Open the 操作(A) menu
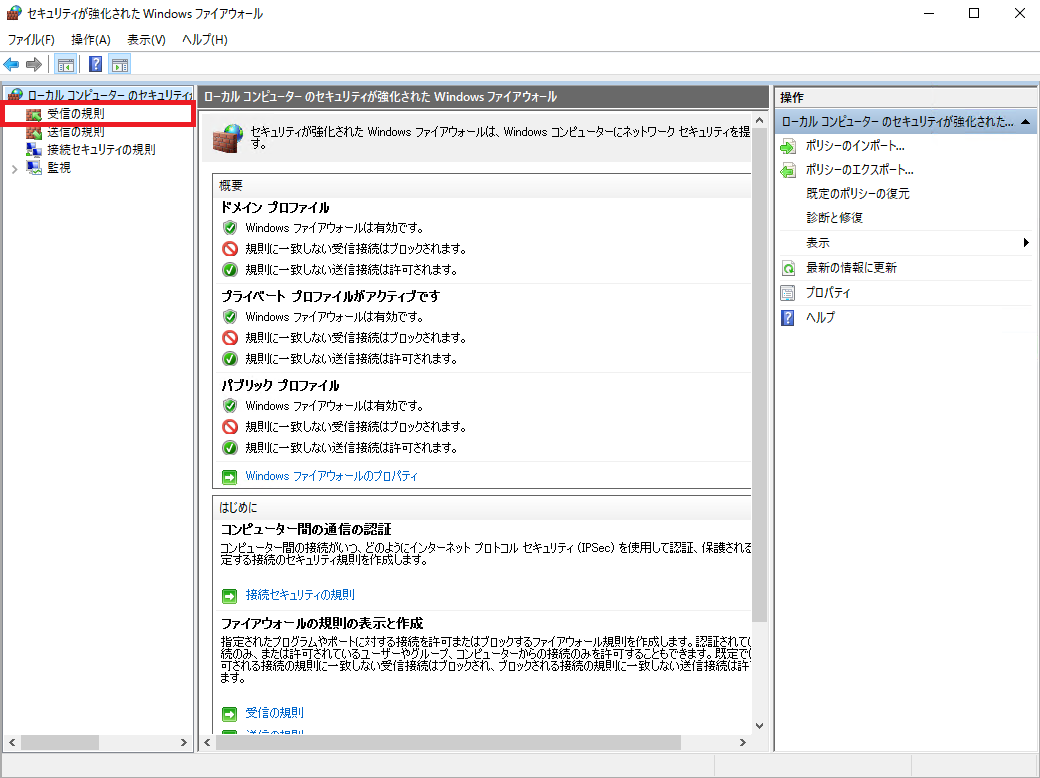The height and width of the screenshot is (778, 1040). 91,40
